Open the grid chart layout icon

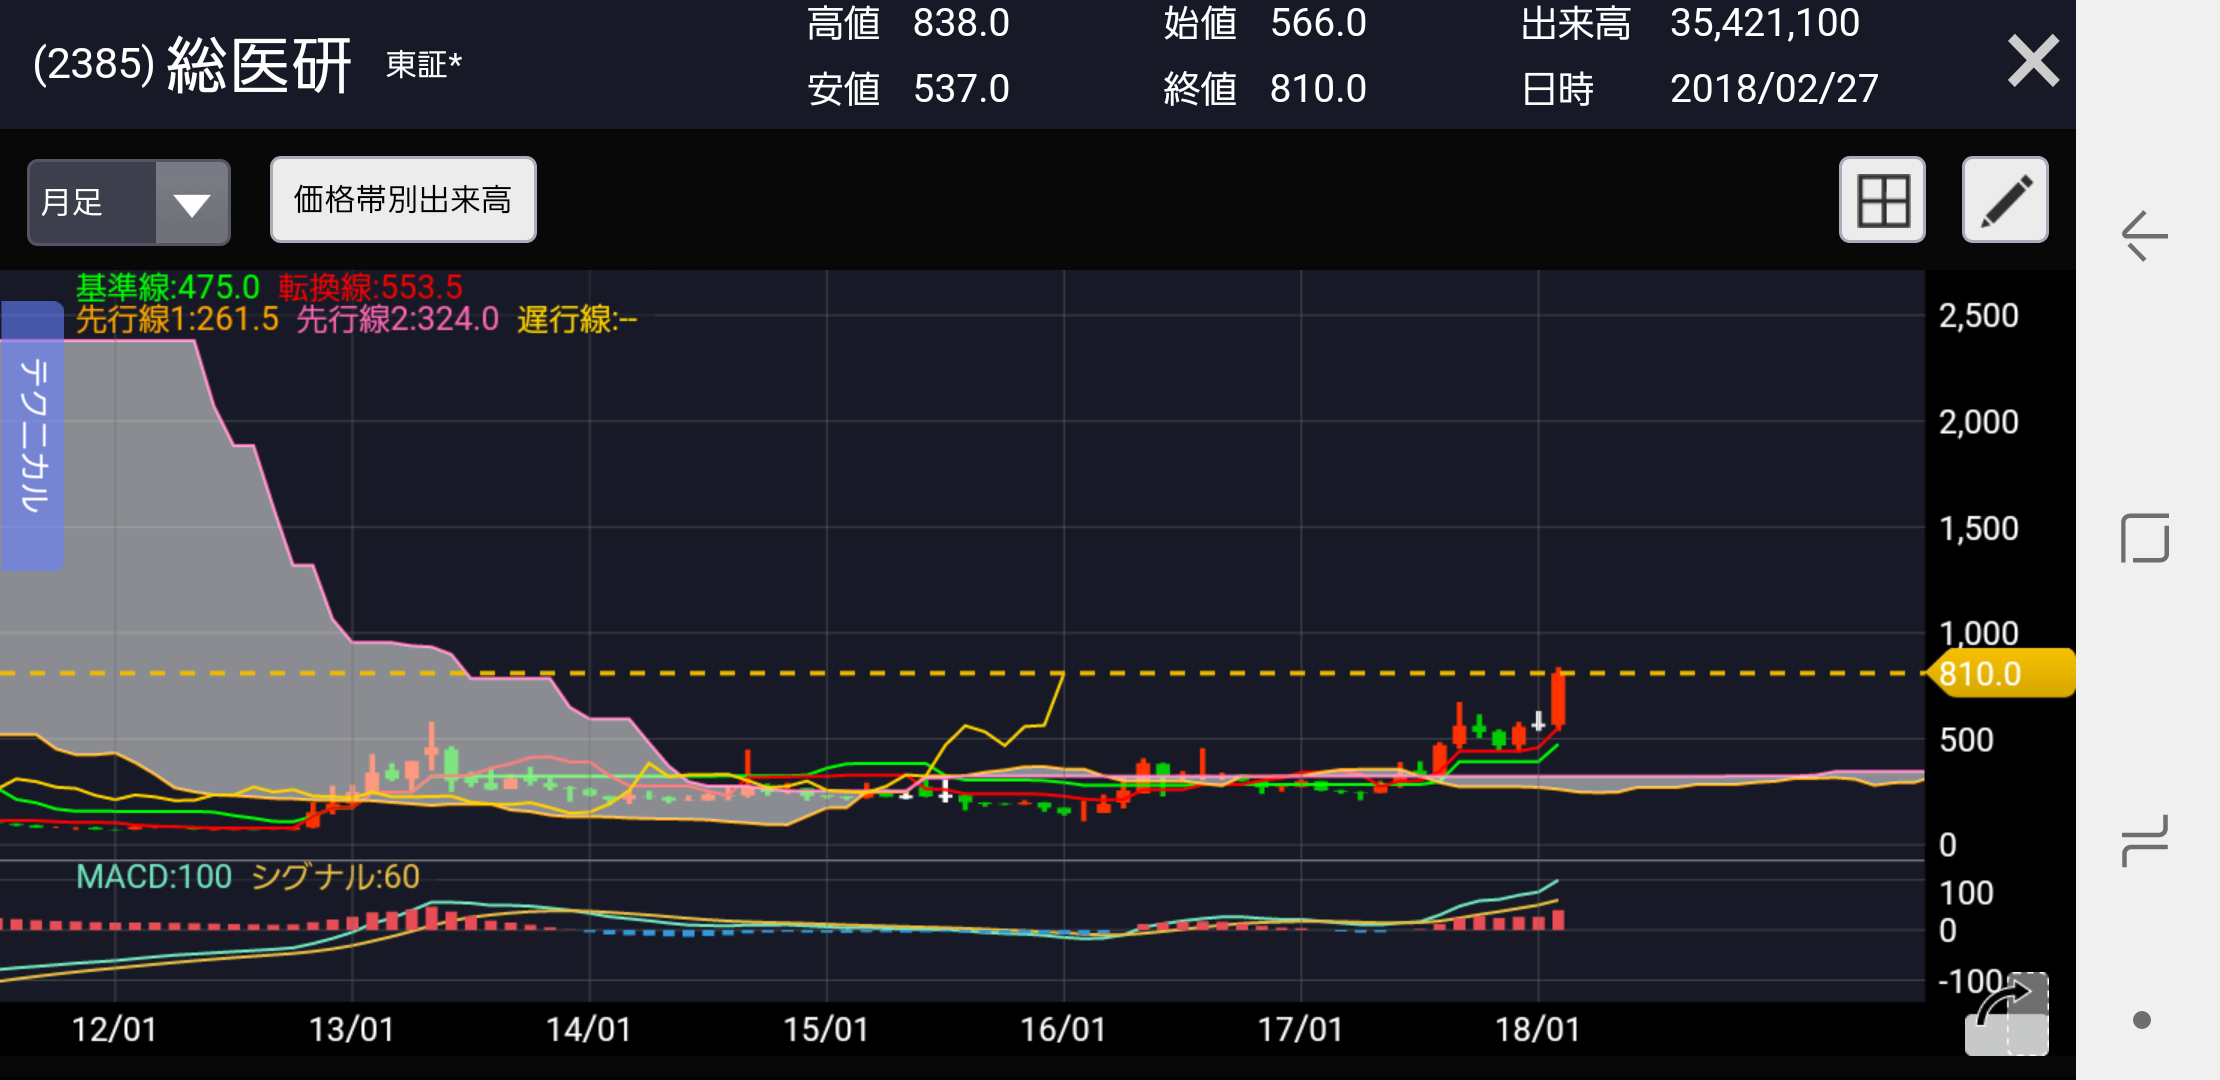click(1882, 200)
